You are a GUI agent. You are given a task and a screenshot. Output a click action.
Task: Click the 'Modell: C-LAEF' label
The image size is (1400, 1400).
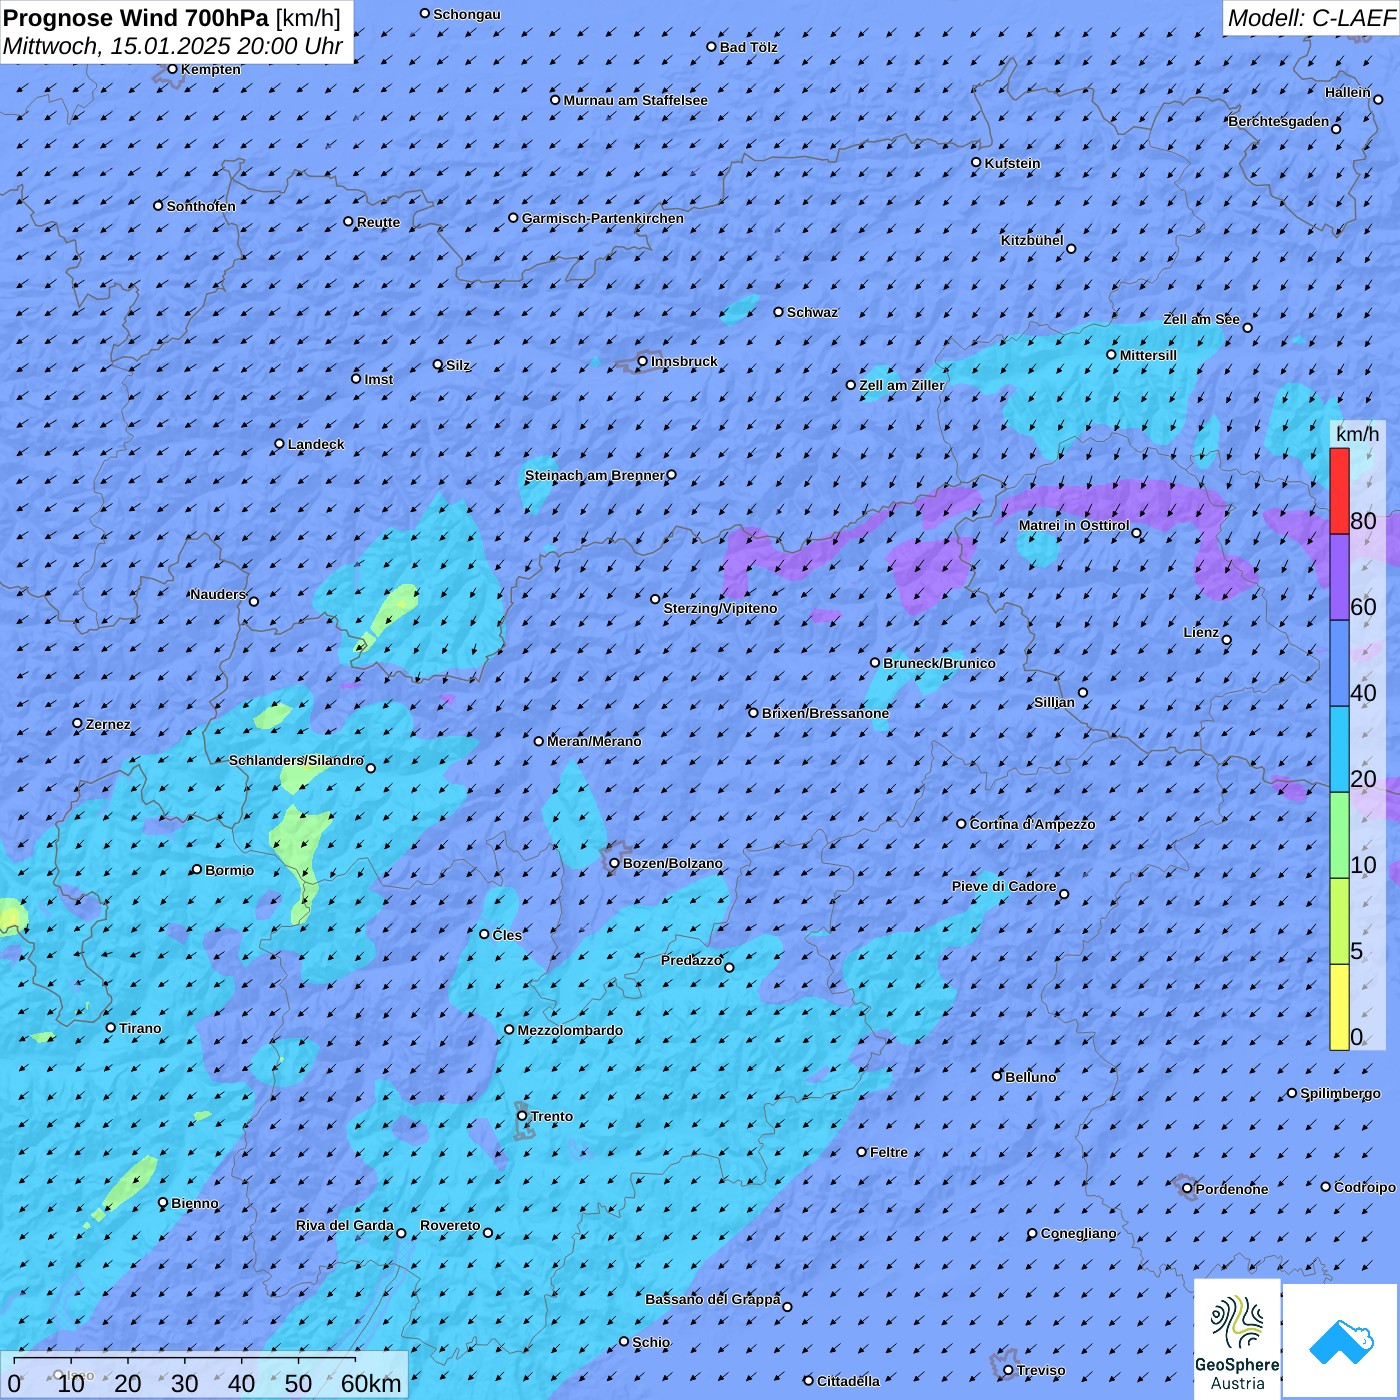pos(1311,18)
